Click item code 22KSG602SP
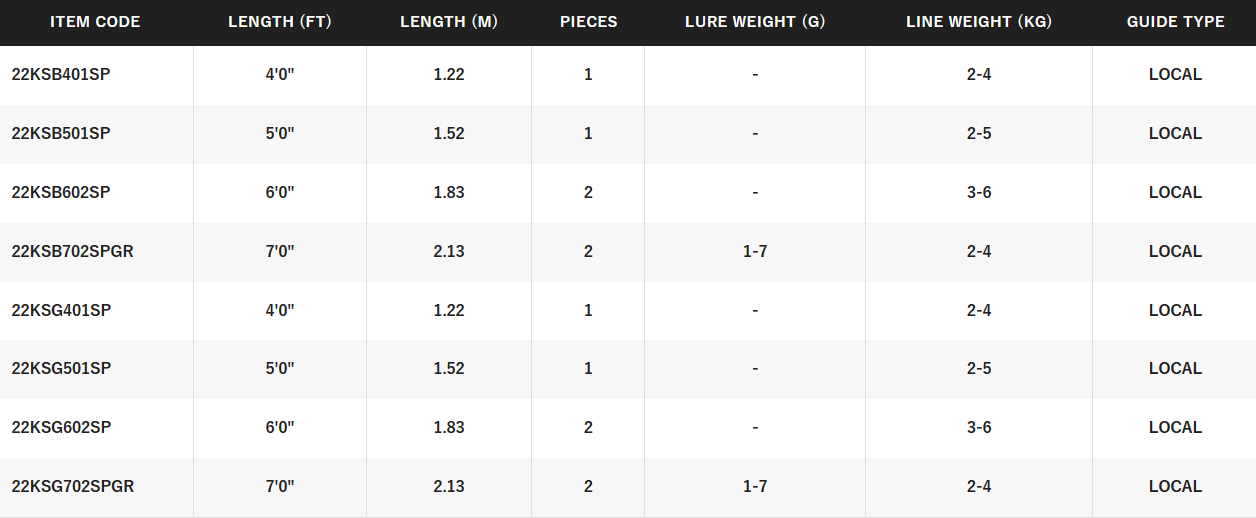This screenshot has width=1256, height=518. (x=61, y=428)
